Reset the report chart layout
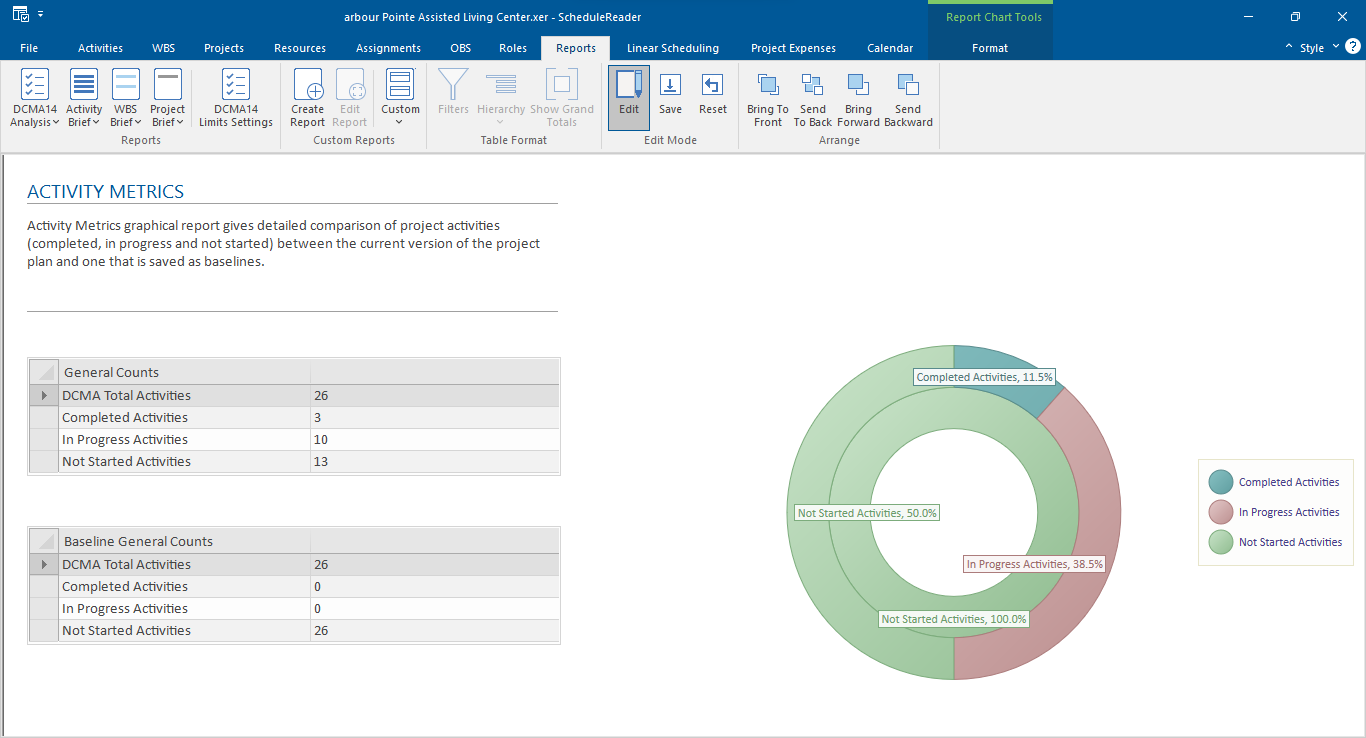 pos(713,97)
